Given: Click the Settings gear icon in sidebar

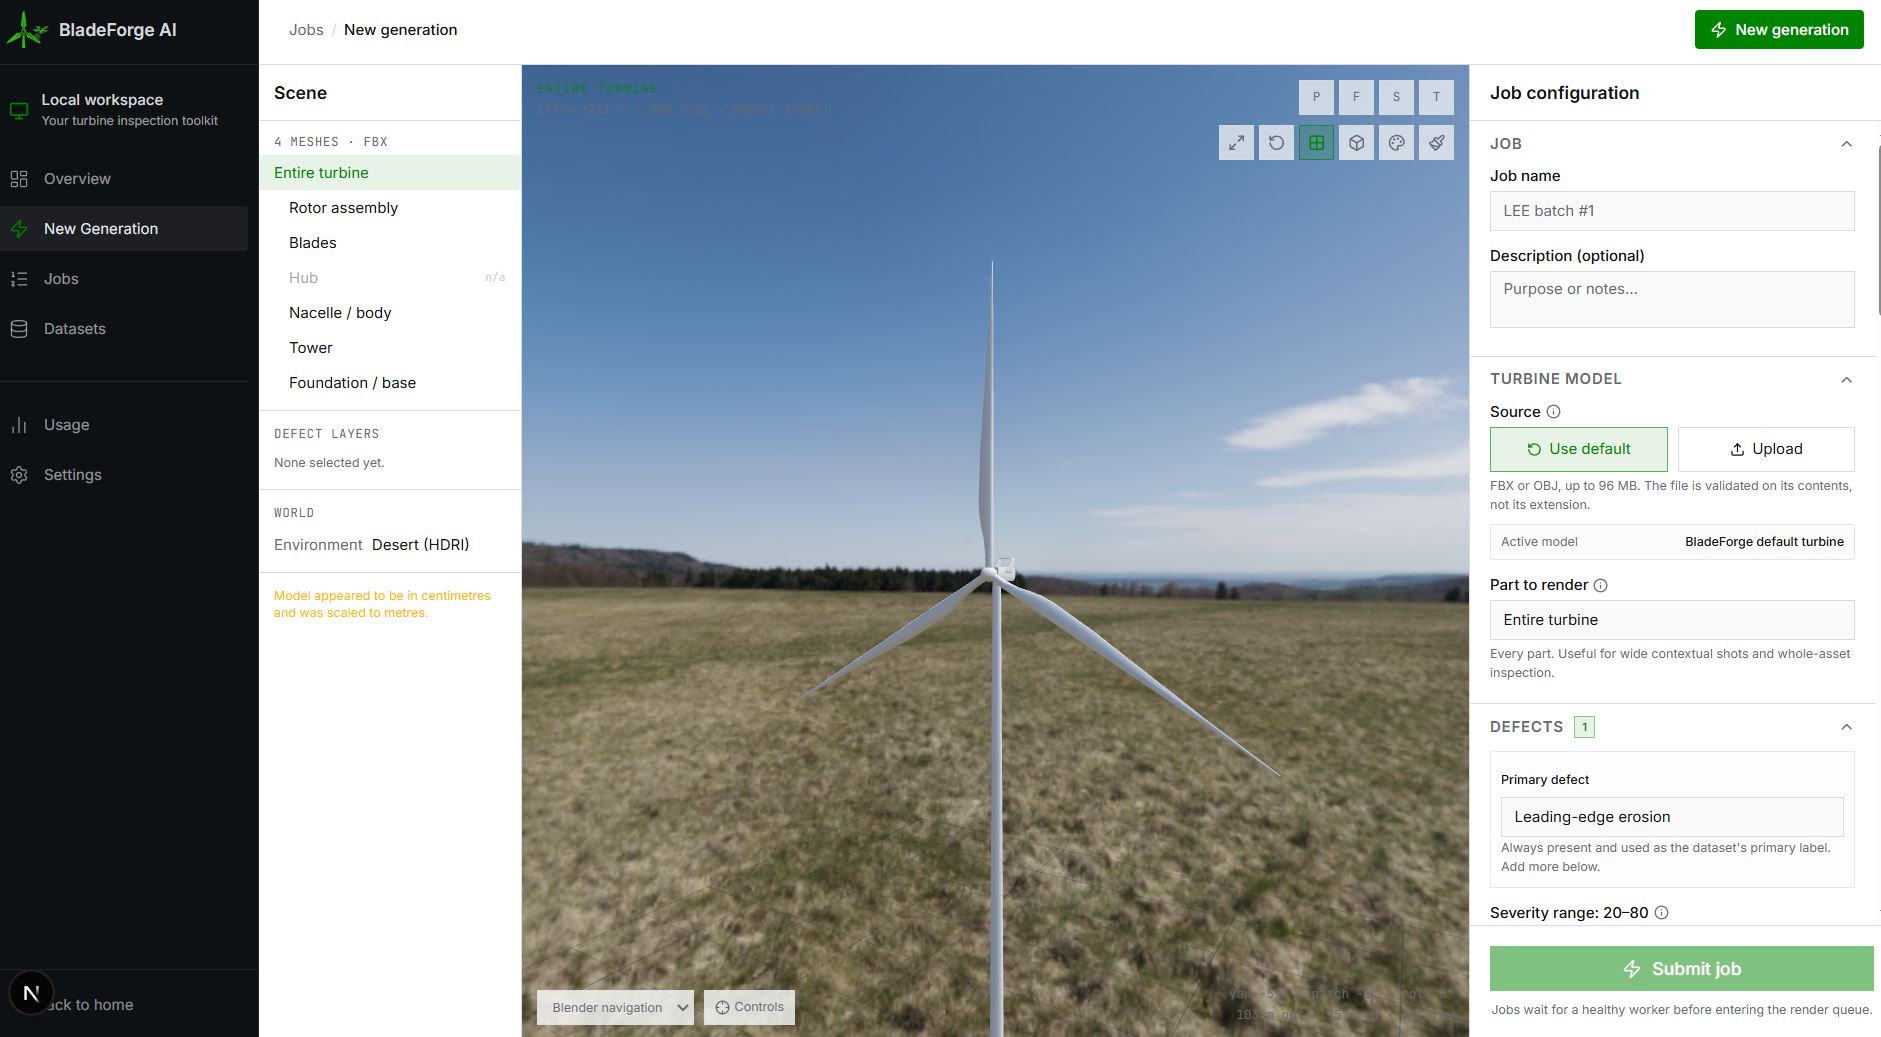Looking at the screenshot, I should tap(19, 475).
